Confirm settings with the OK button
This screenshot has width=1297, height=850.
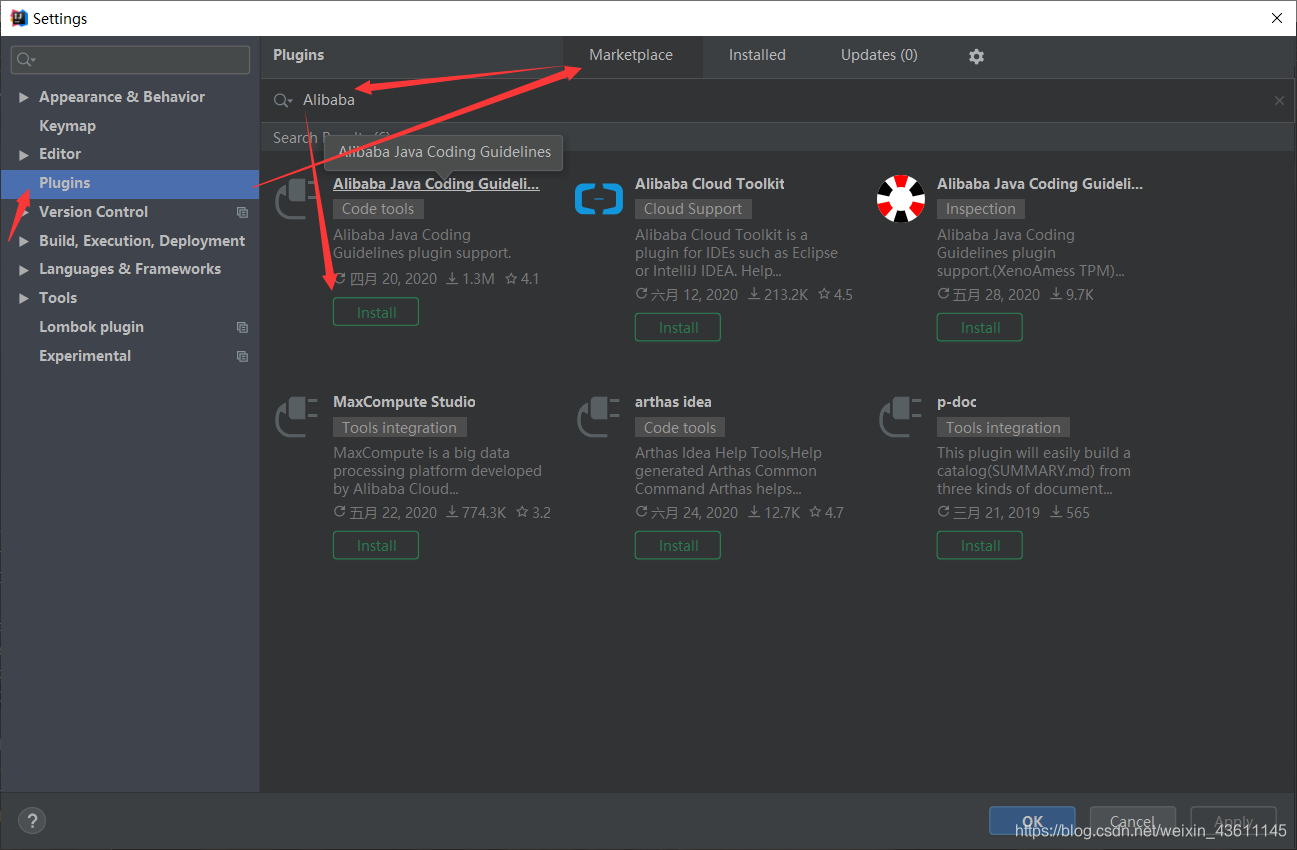tap(1032, 821)
